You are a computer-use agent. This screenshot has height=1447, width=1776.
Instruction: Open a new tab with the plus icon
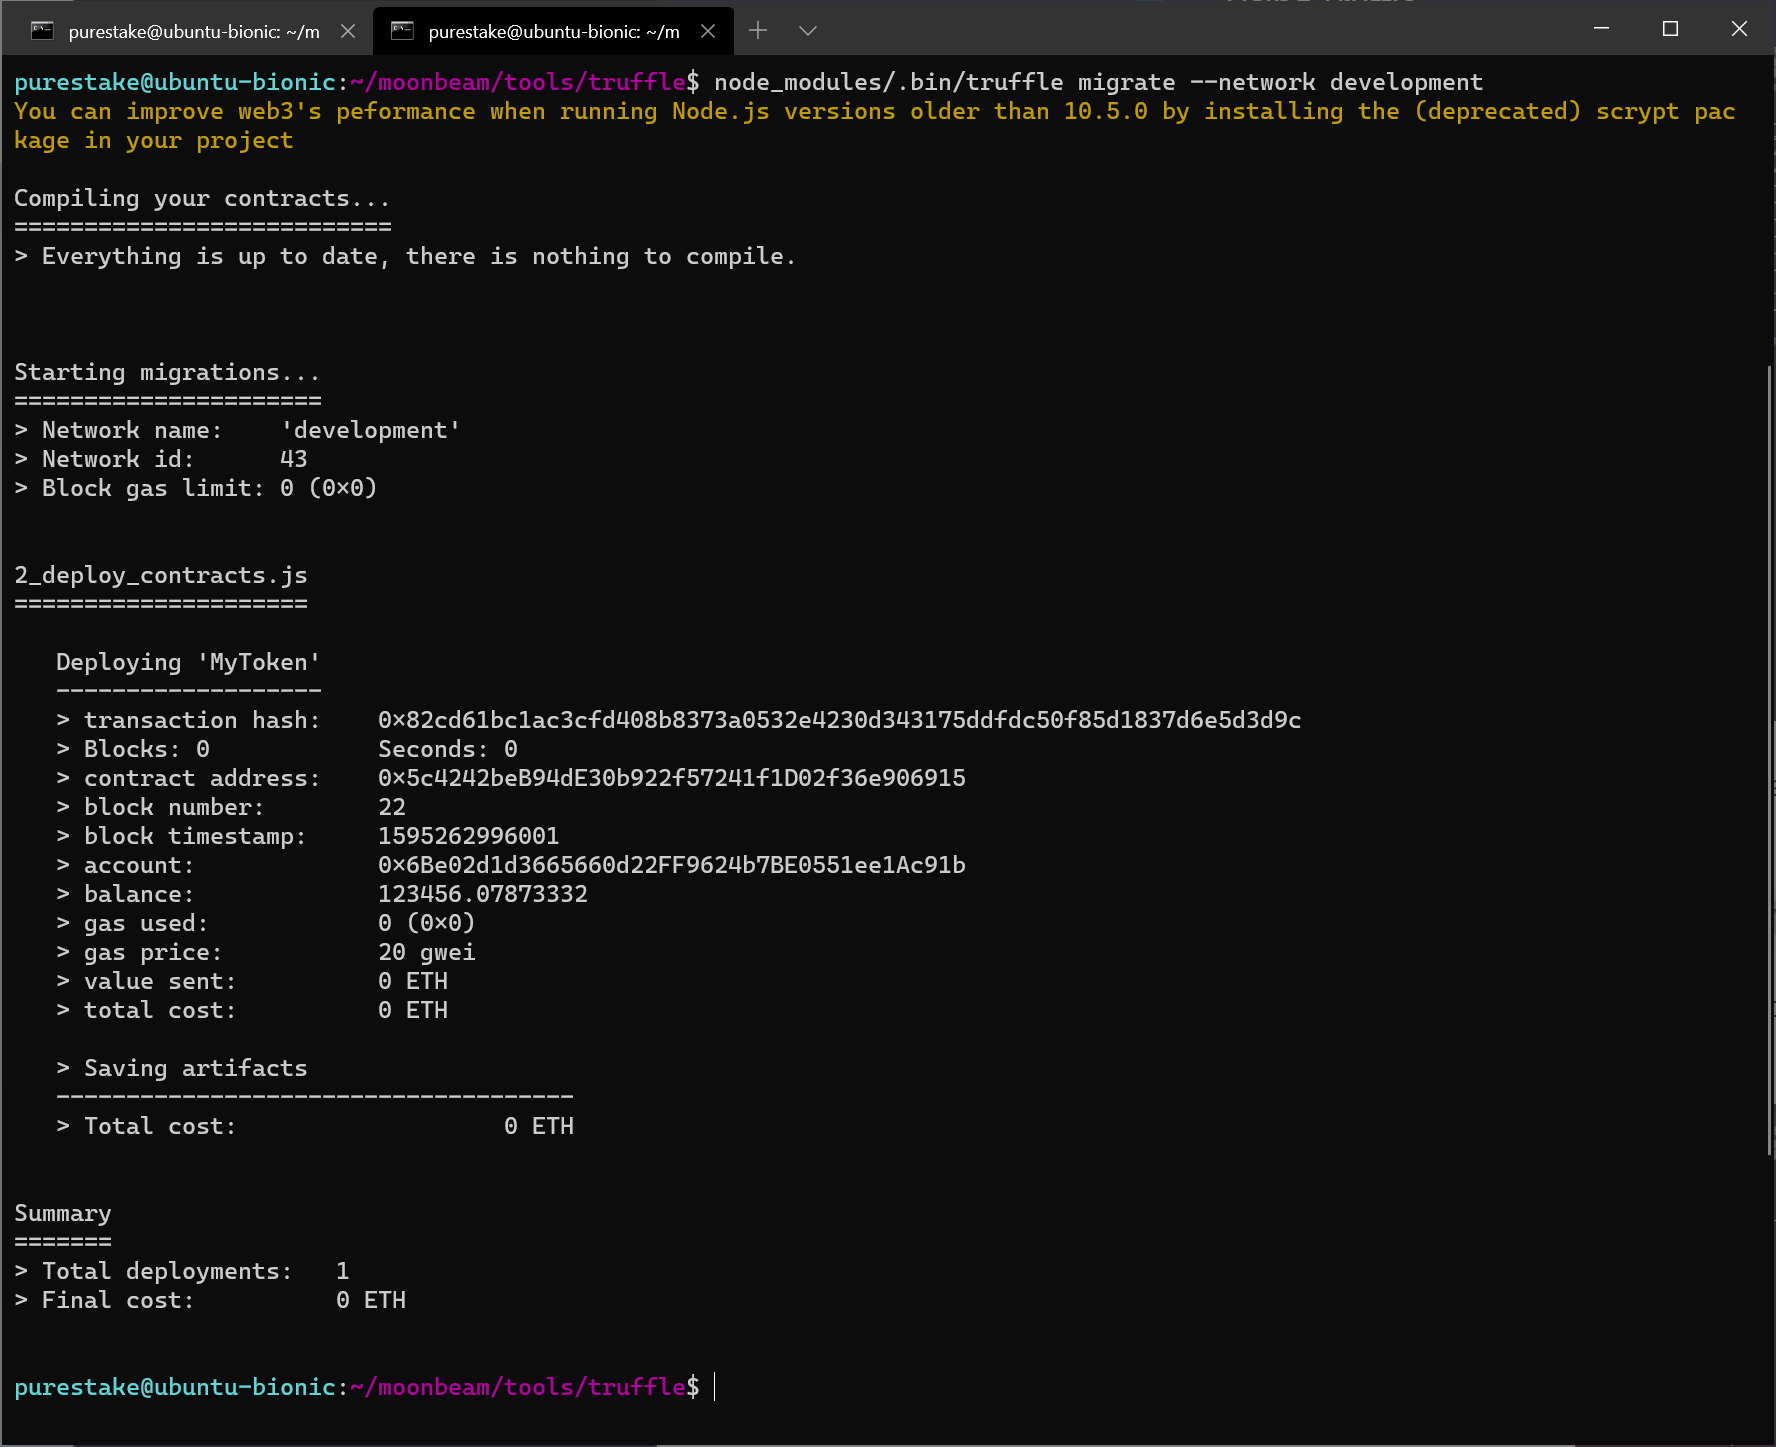pos(758,31)
